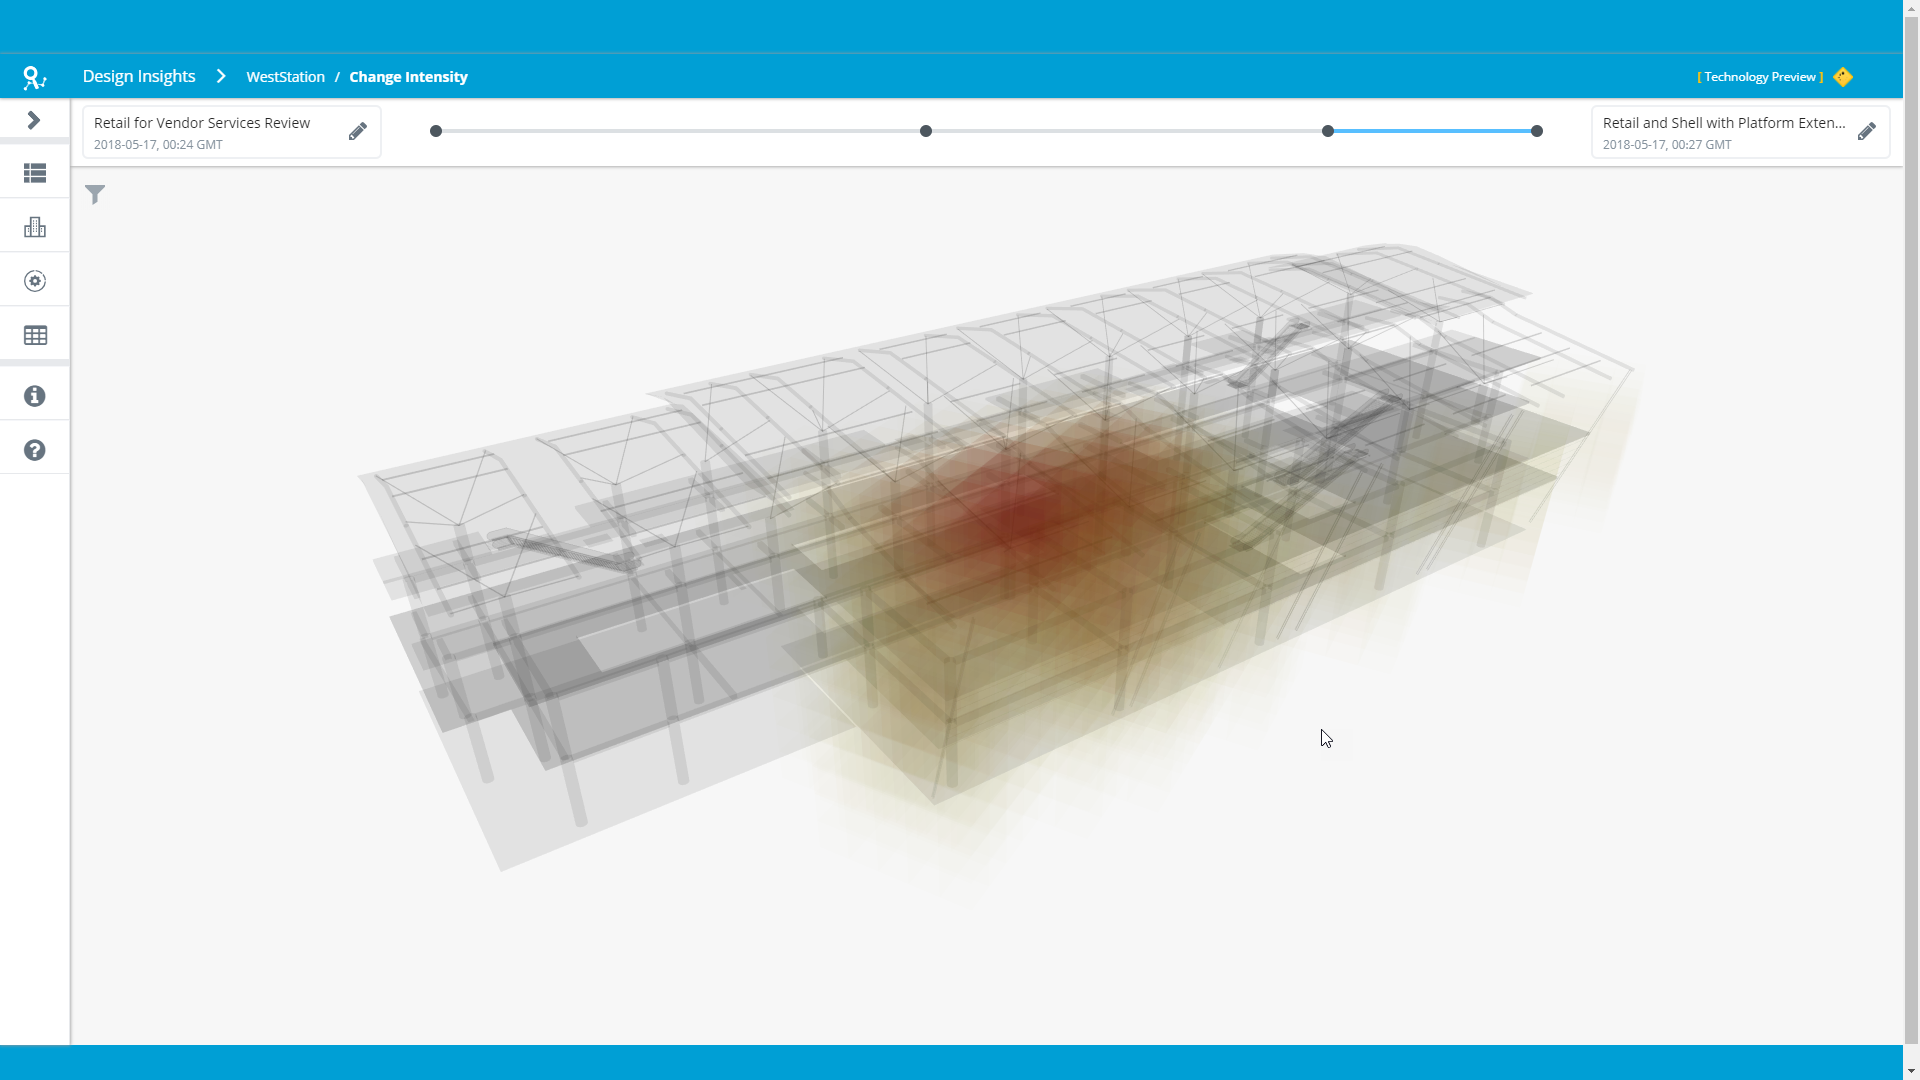Go to Design Insights home link
This screenshot has height=1080, width=1920.
[139, 77]
